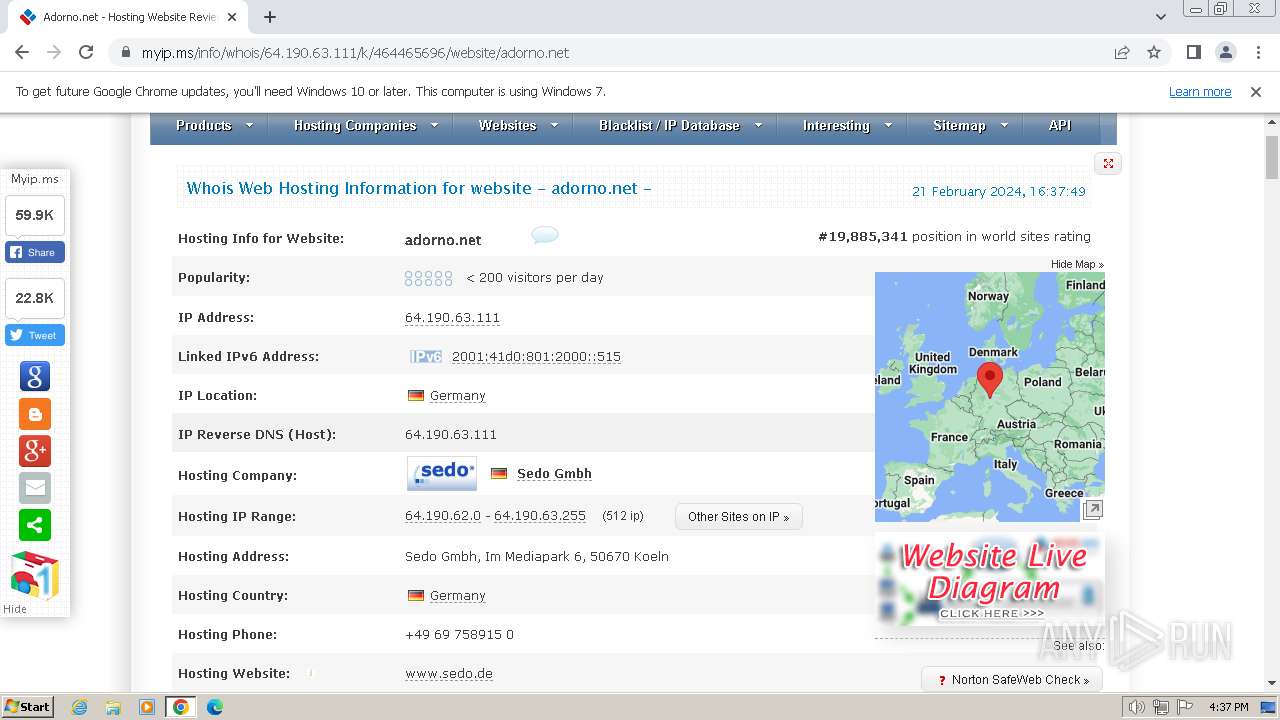Expand the Blacklist / IP Database dropdown arrow
1280x720 pixels.
point(758,125)
